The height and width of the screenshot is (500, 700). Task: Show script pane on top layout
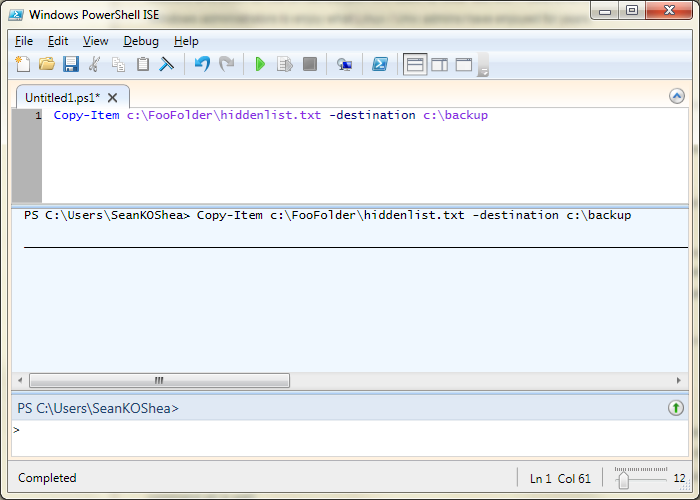415,65
